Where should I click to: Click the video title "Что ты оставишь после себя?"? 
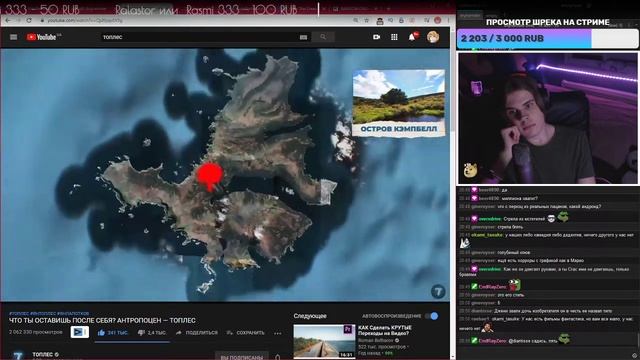pos(102,321)
